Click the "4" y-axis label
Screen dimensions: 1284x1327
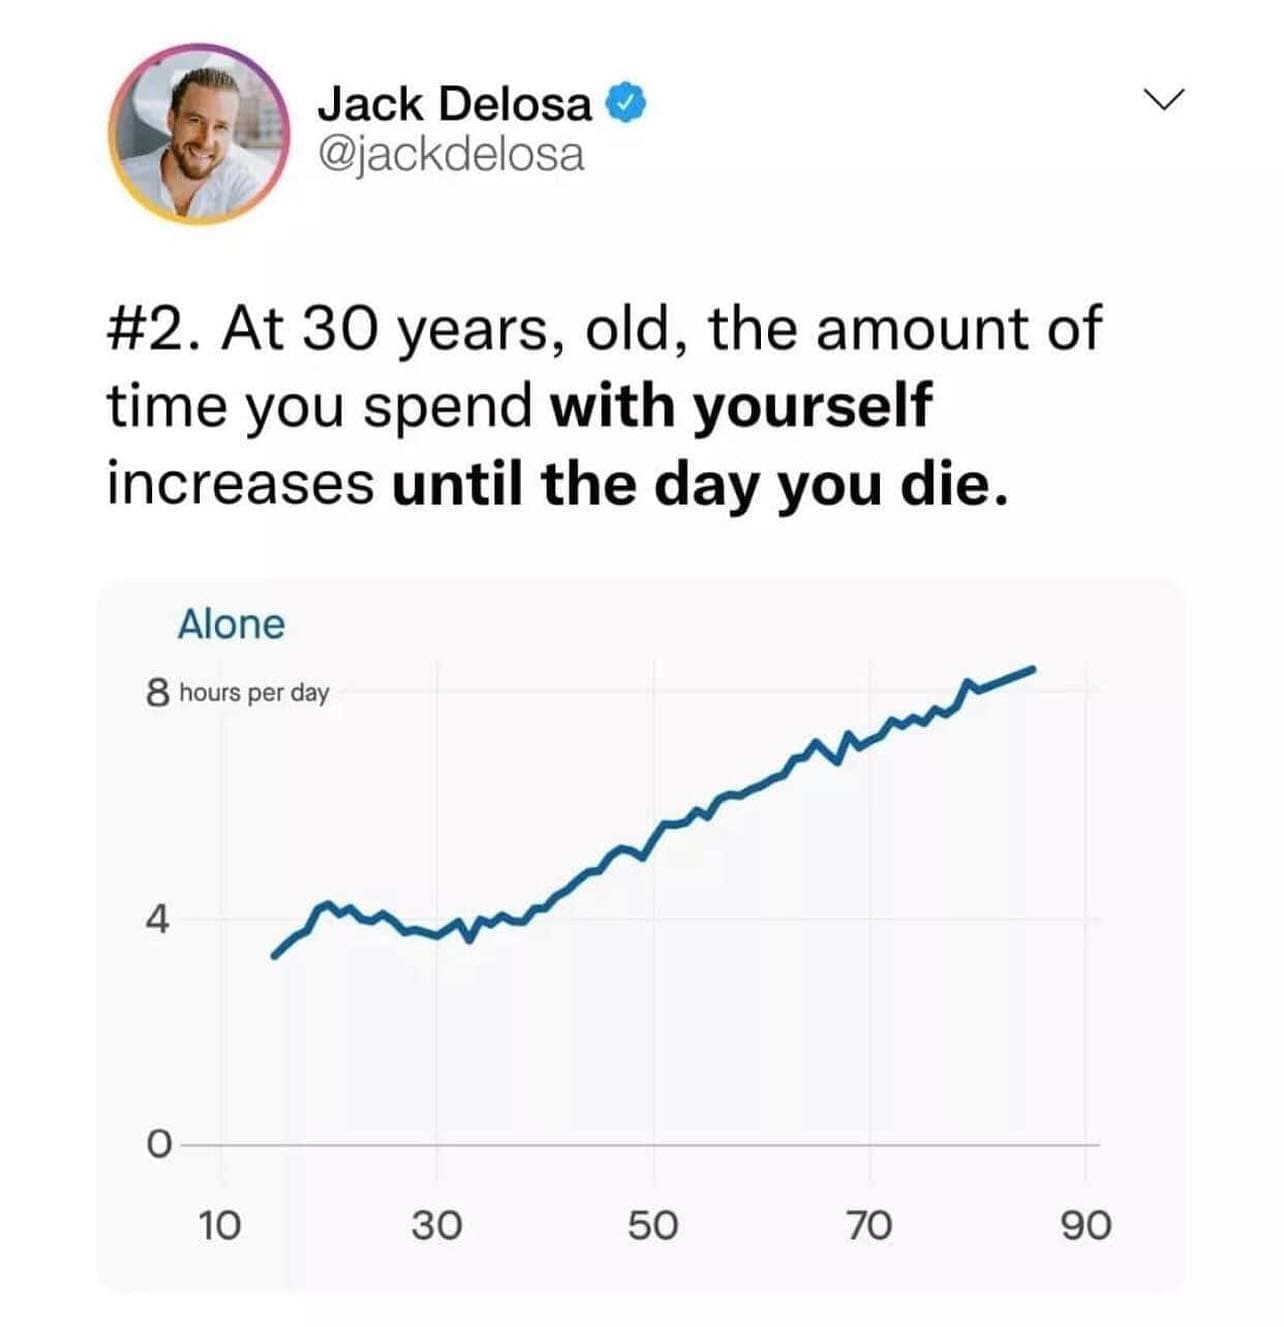tap(156, 919)
